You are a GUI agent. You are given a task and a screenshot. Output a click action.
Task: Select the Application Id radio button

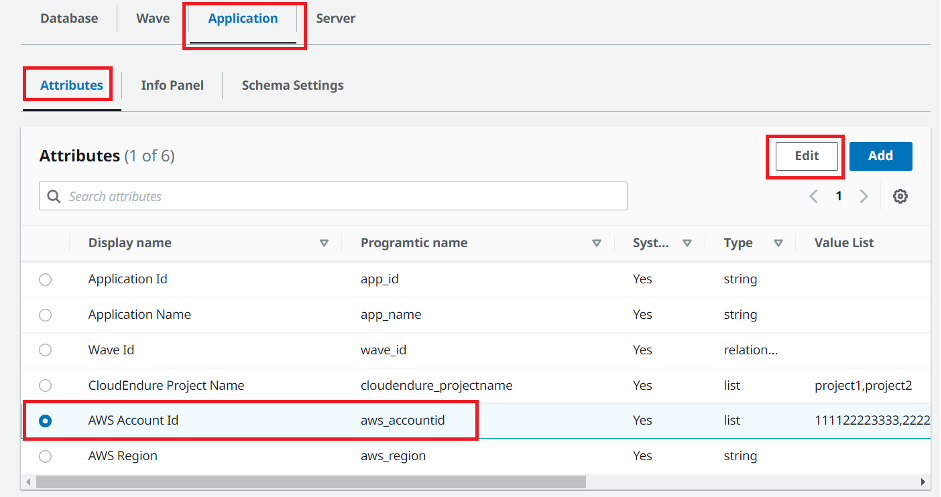[x=45, y=280]
